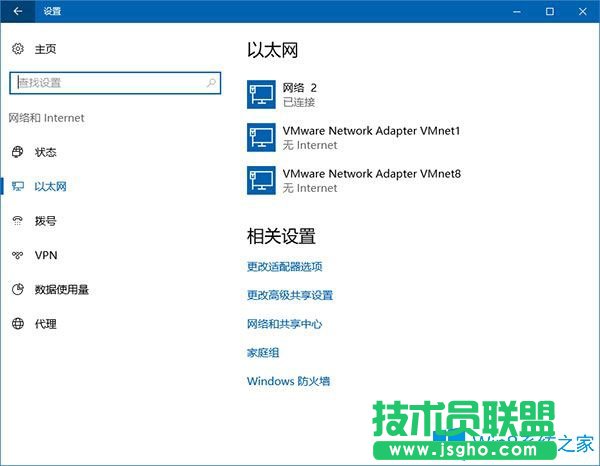
Task: Click the Home gear icon
Action: (18, 49)
